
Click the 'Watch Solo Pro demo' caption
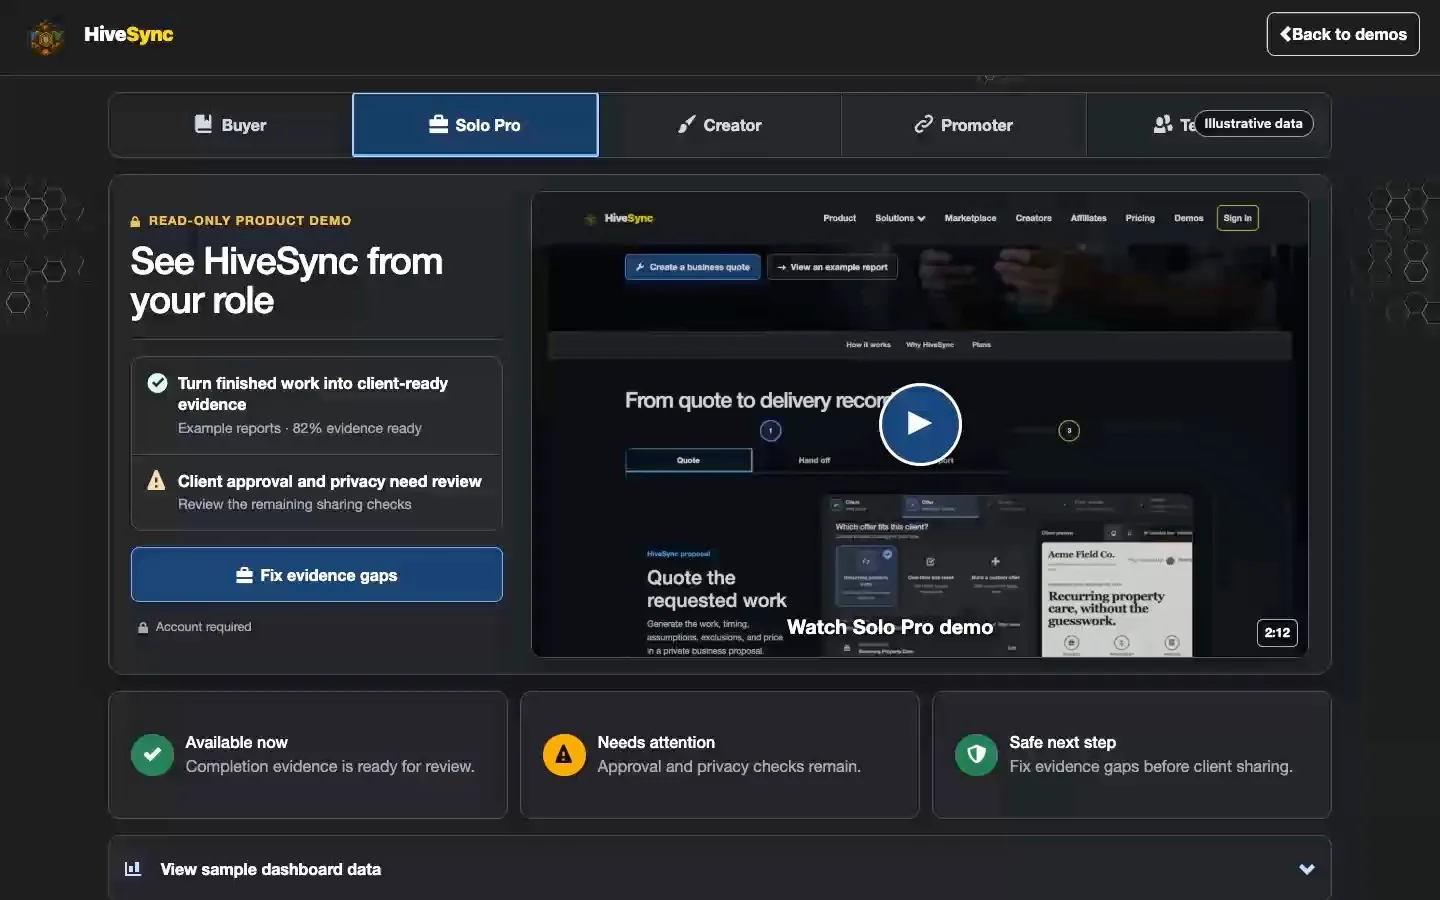[x=890, y=627]
